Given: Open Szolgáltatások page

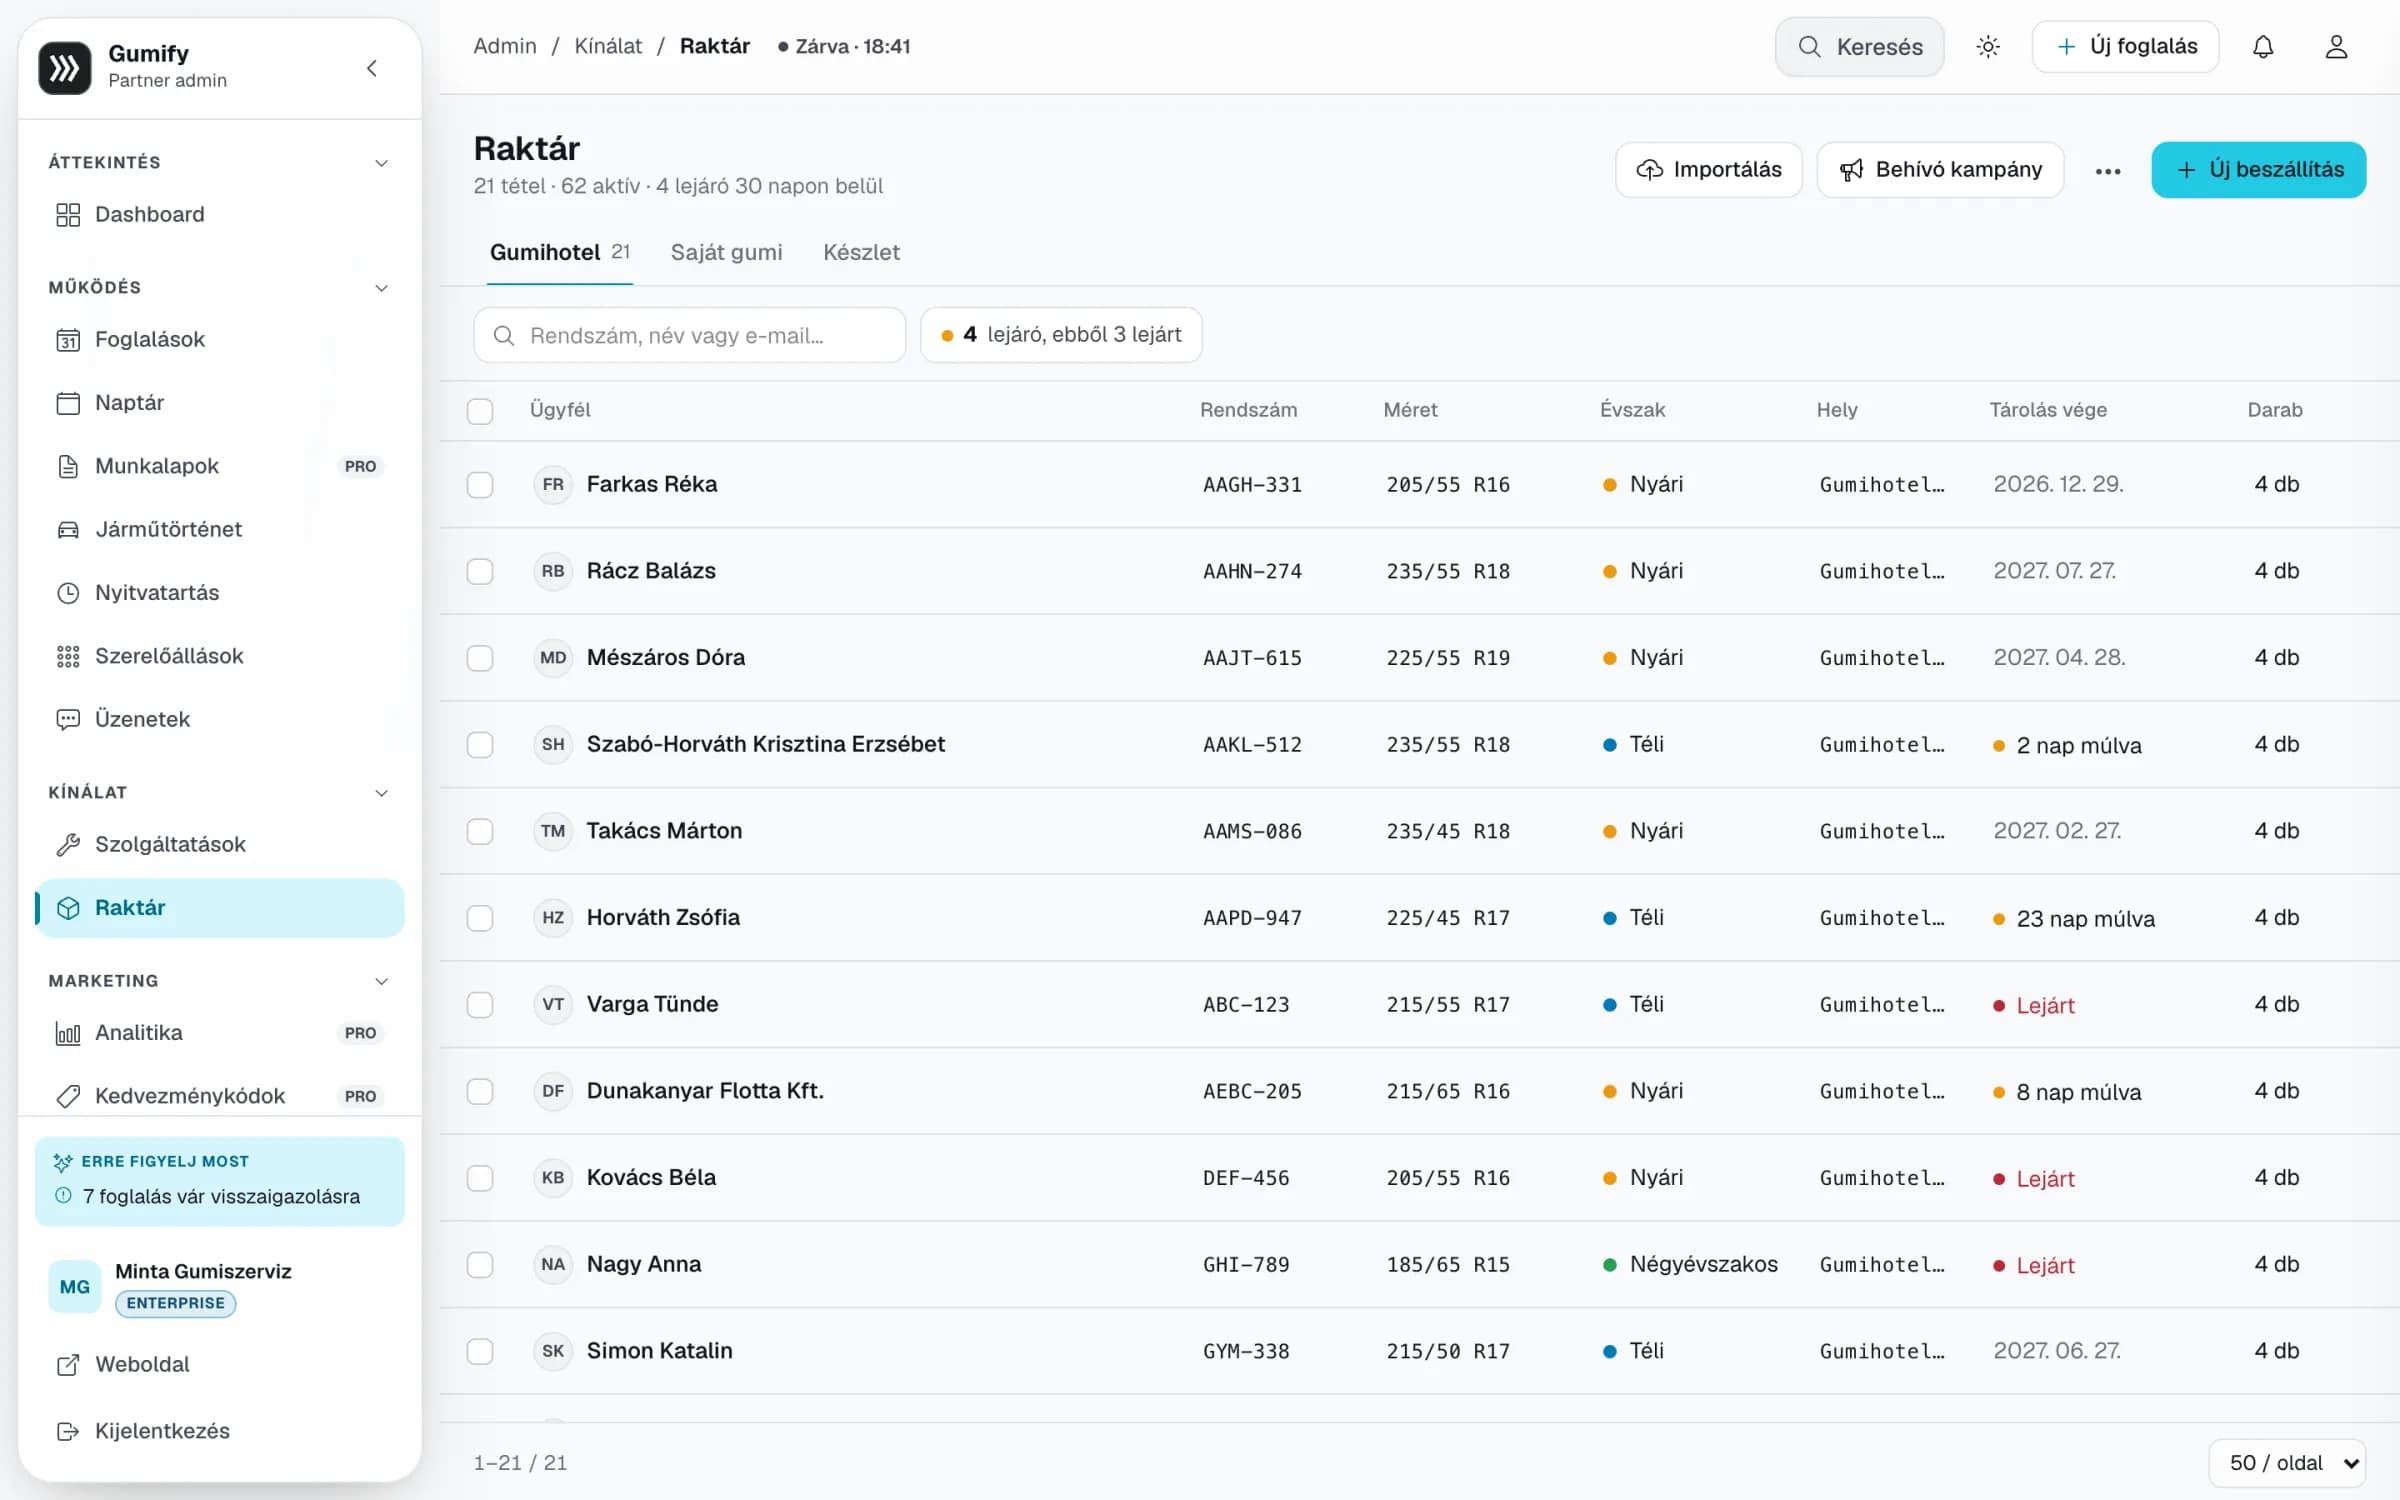Looking at the screenshot, I should (220, 844).
